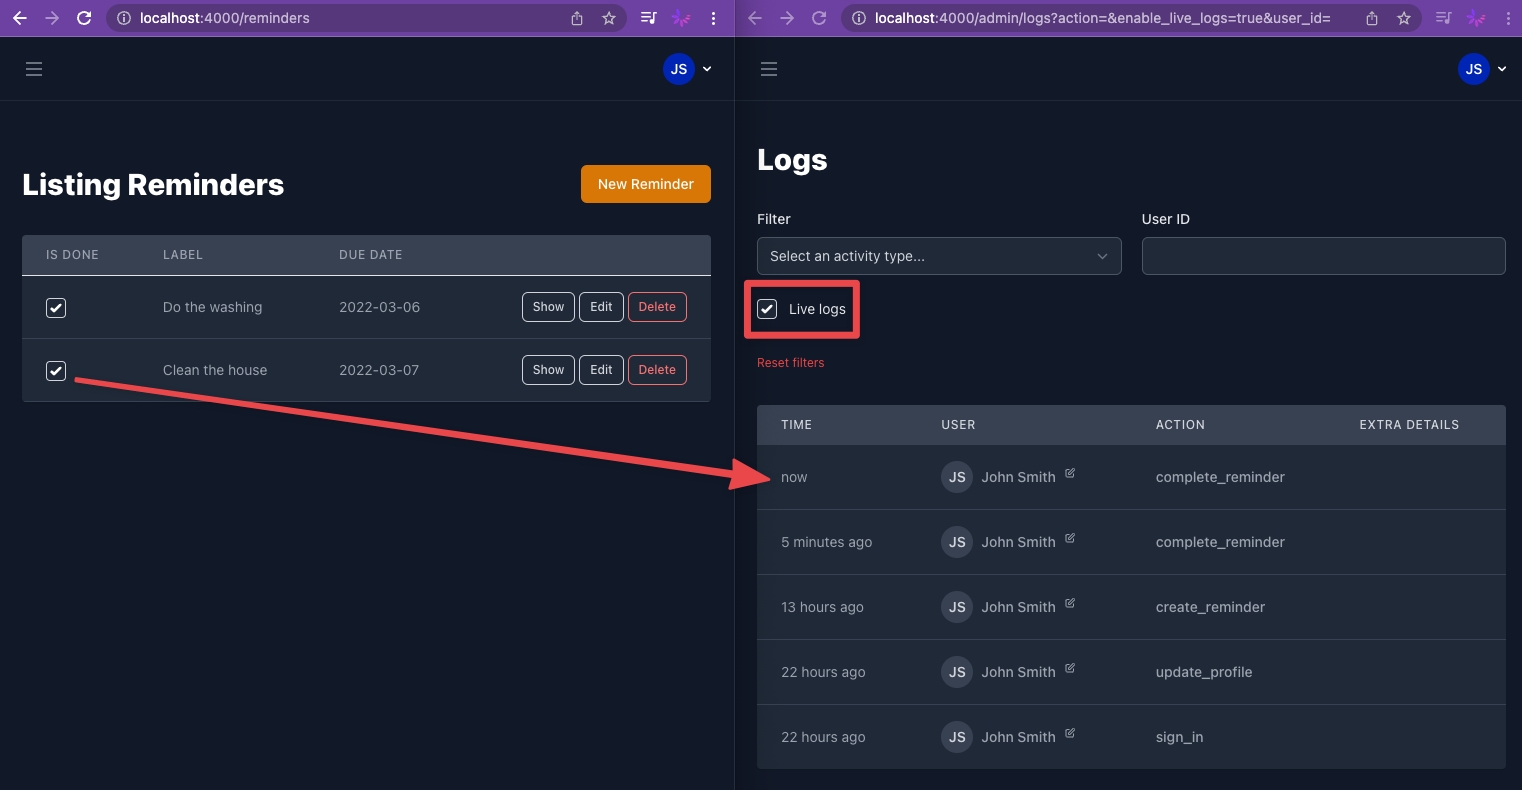Viewport: 1522px width, 790px height.
Task: Open hamburger menu on Logs page
Action: [x=769, y=69]
